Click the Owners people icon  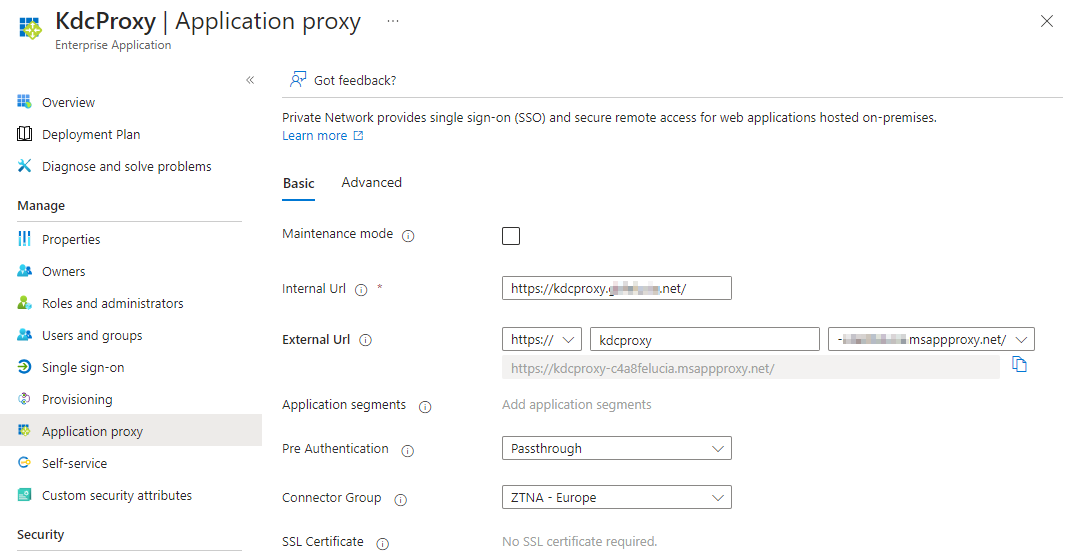pos(25,271)
